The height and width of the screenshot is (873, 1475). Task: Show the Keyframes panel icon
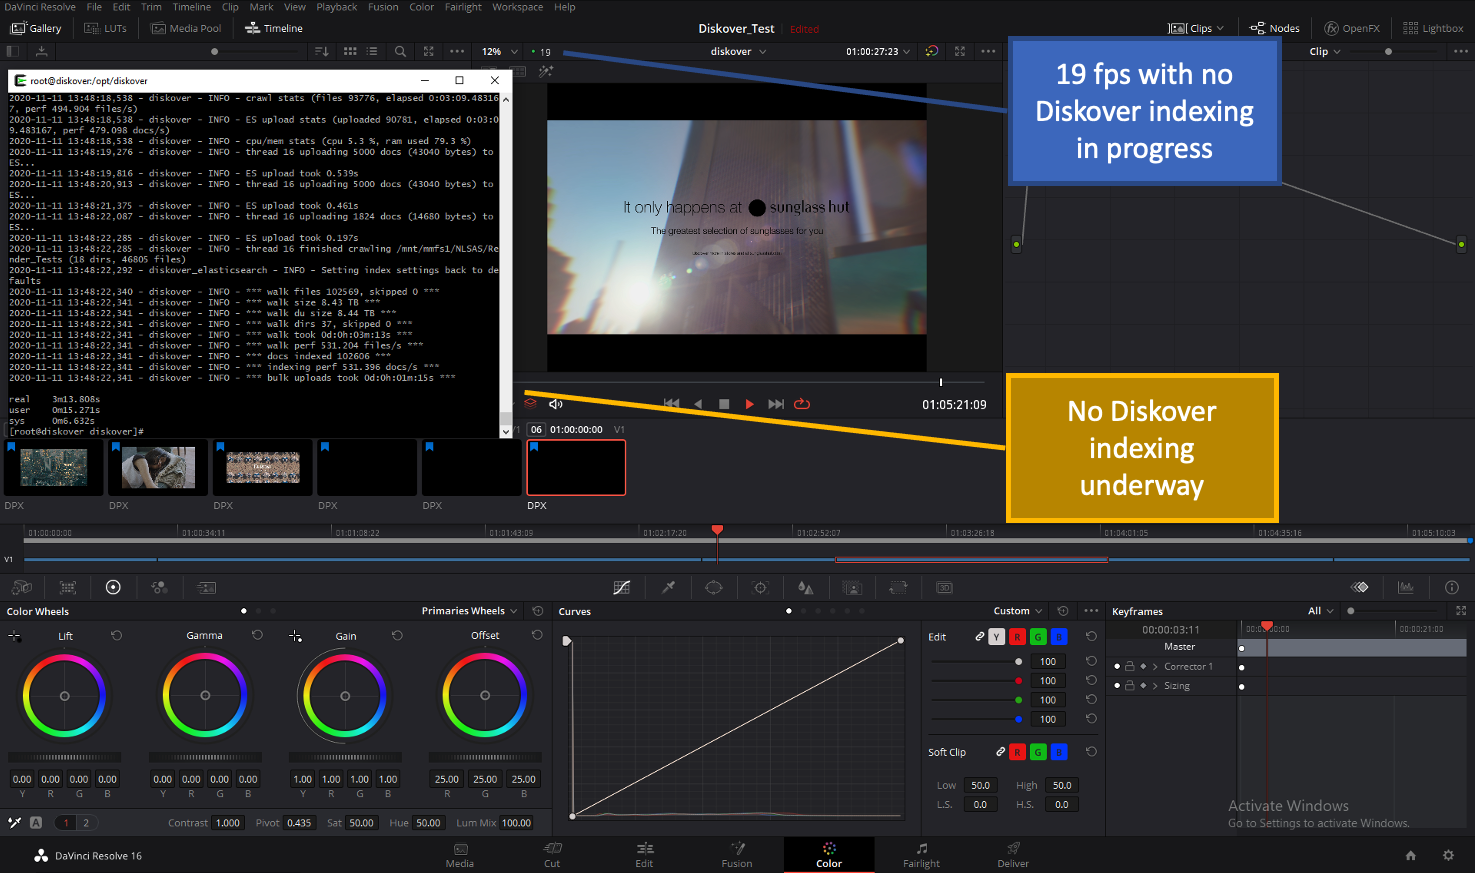[x=1360, y=587]
